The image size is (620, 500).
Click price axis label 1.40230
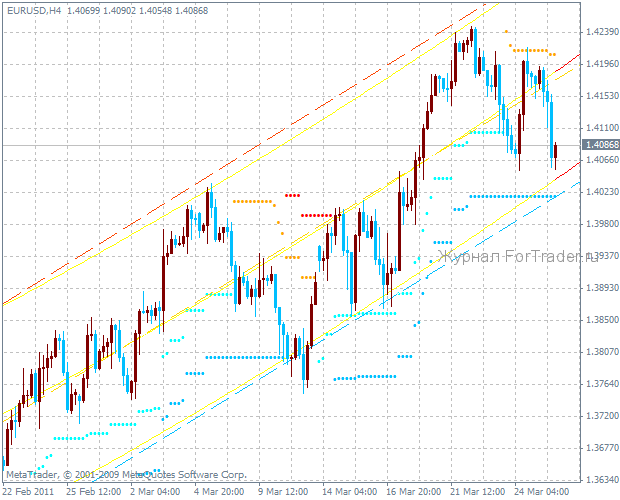602,192
